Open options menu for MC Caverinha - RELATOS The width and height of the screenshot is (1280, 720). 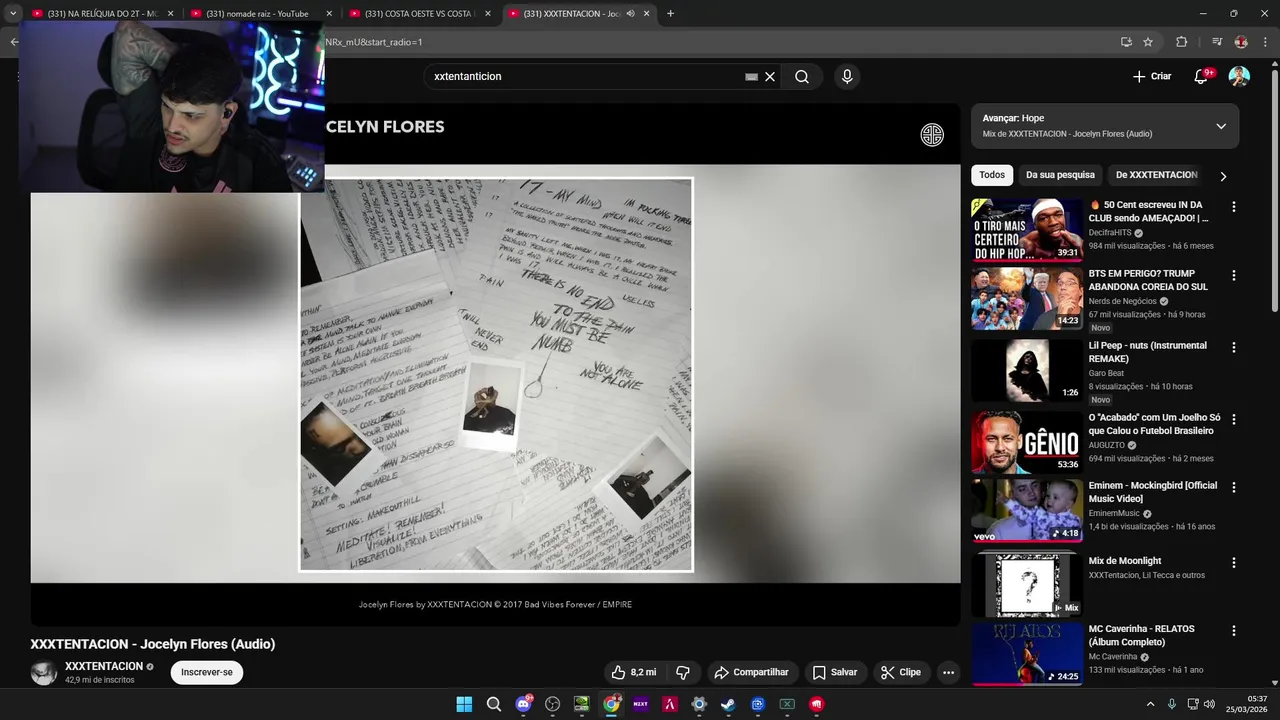click(x=1233, y=631)
